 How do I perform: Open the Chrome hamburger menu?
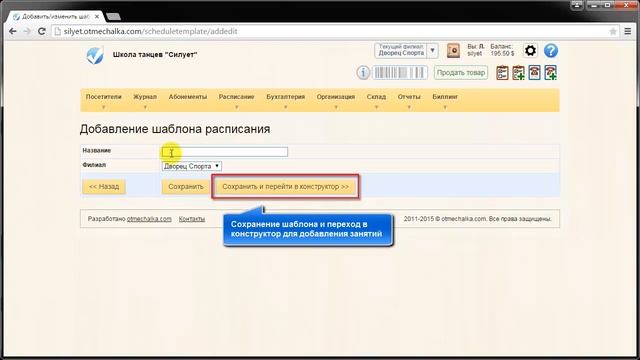coord(628,31)
